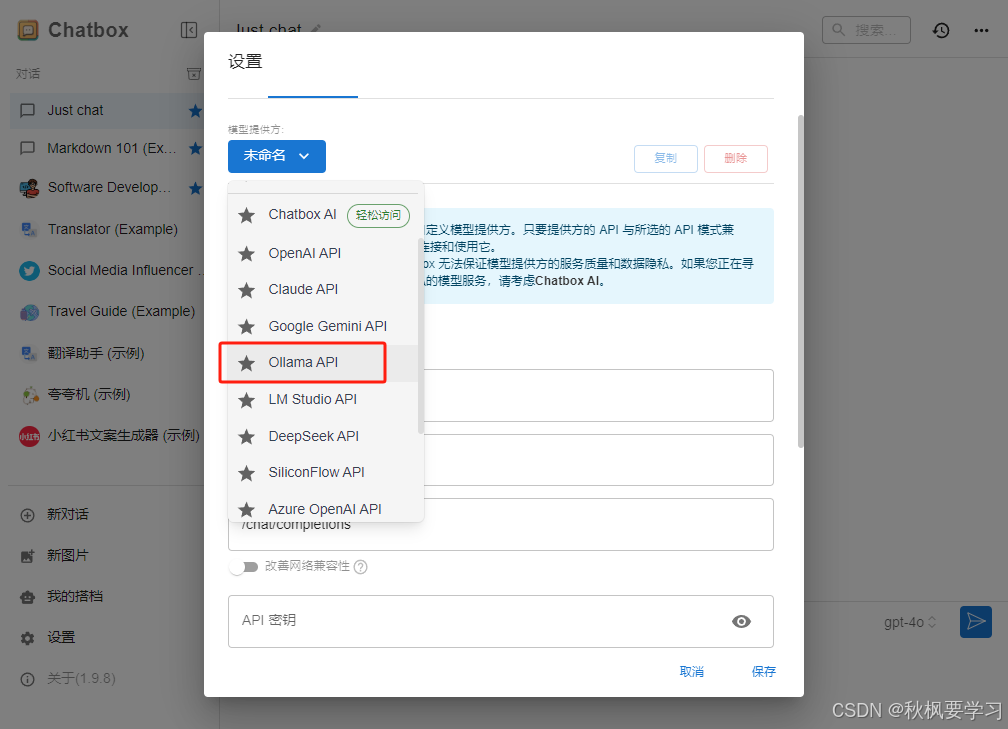Show the API key with the eye icon

[x=741, y=622]
